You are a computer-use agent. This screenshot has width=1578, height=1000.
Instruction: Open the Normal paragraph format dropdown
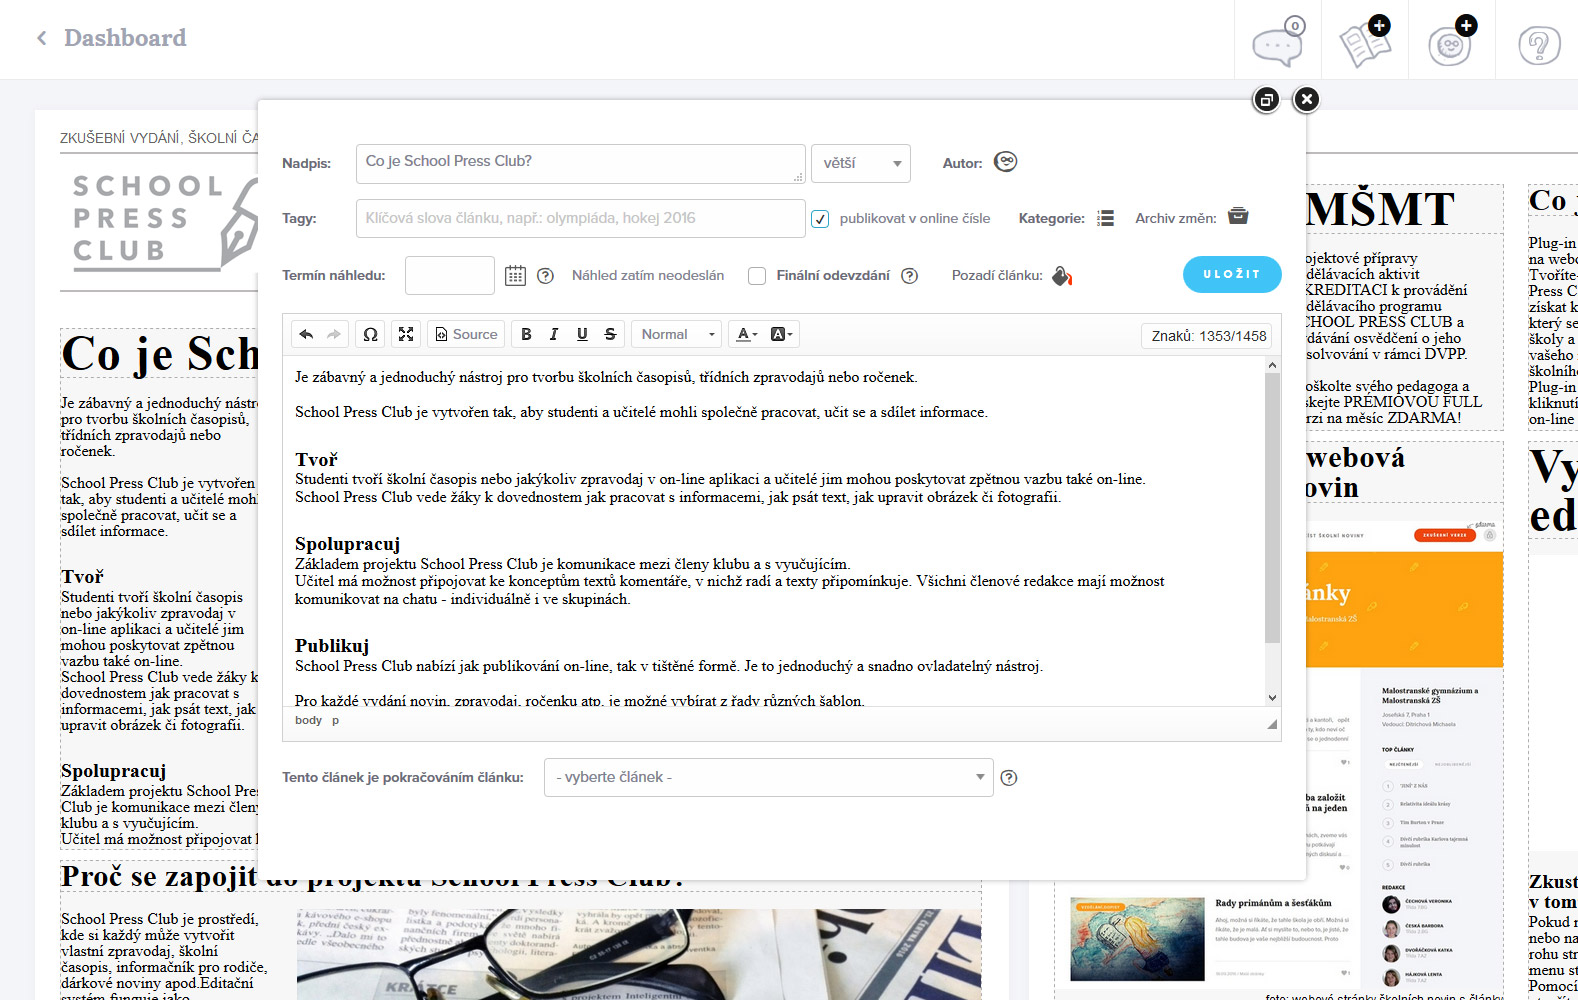click(x=678, y=334)
